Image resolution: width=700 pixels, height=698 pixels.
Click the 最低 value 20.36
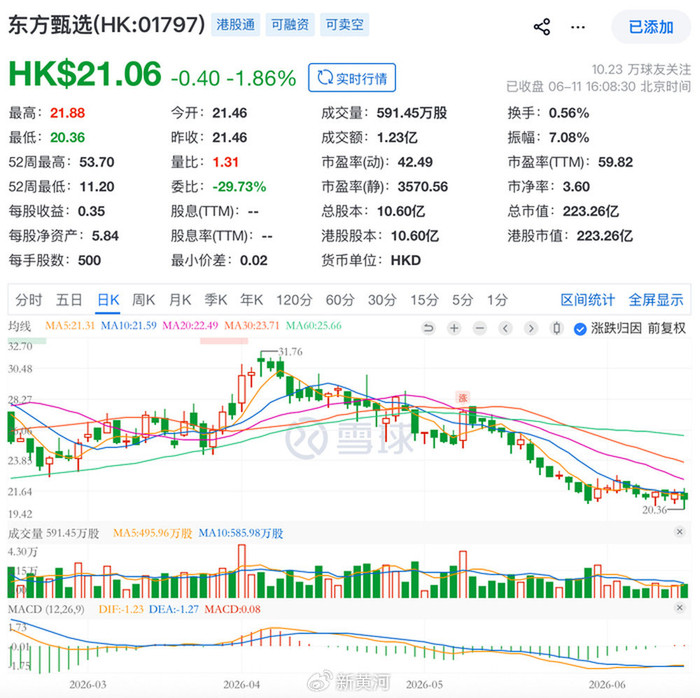tap(67, 137)
